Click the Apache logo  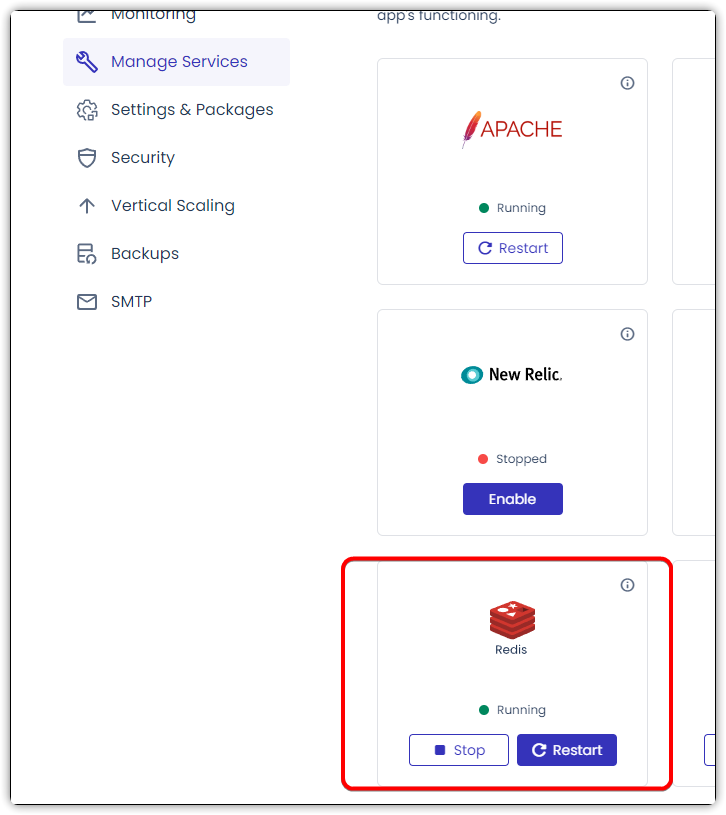(512, 129)
